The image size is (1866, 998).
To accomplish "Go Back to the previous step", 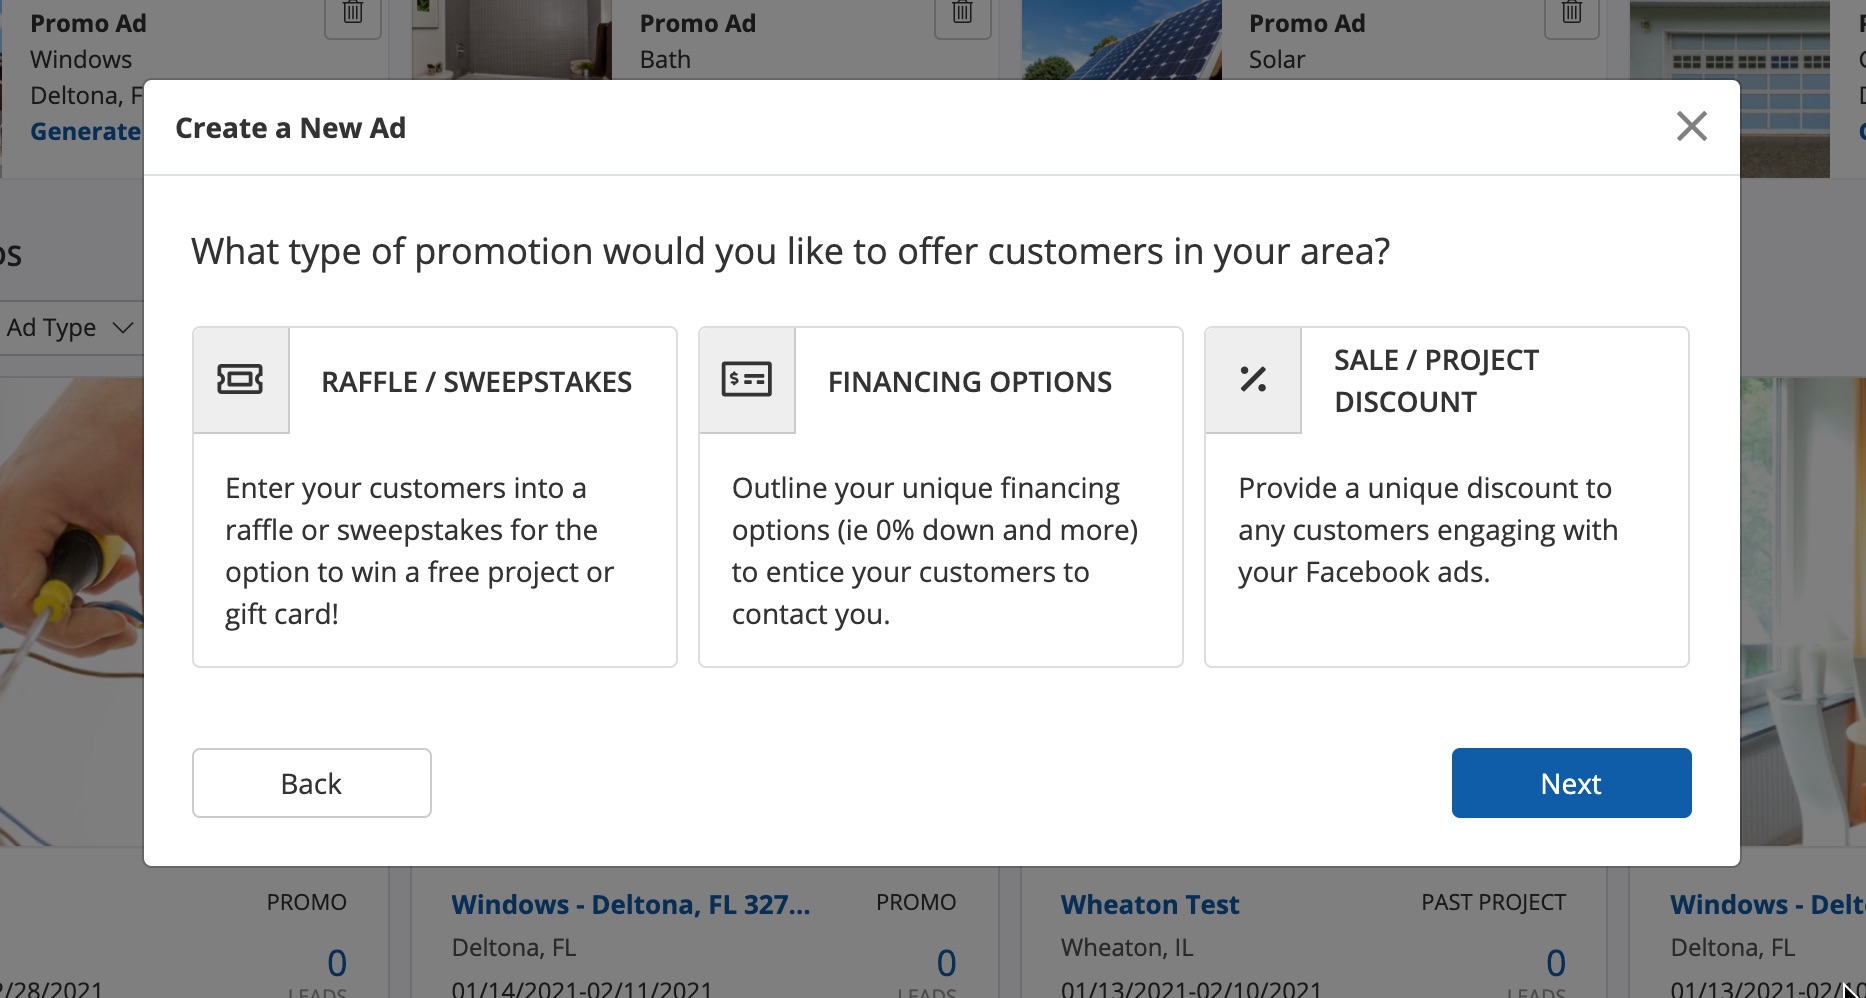I will [x=311, y=783].
